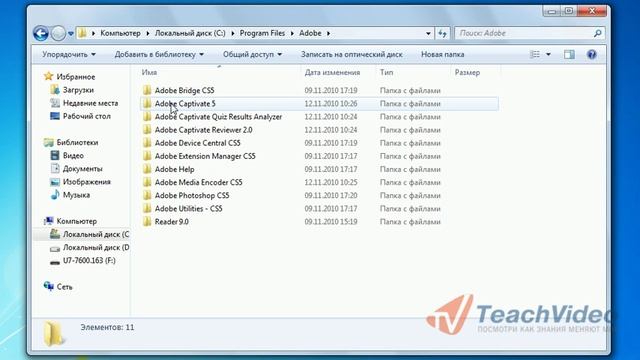The height and width of the screenshot is (360, 640).
Task: Click the magnifier search icon
Action: click(598, 33)
